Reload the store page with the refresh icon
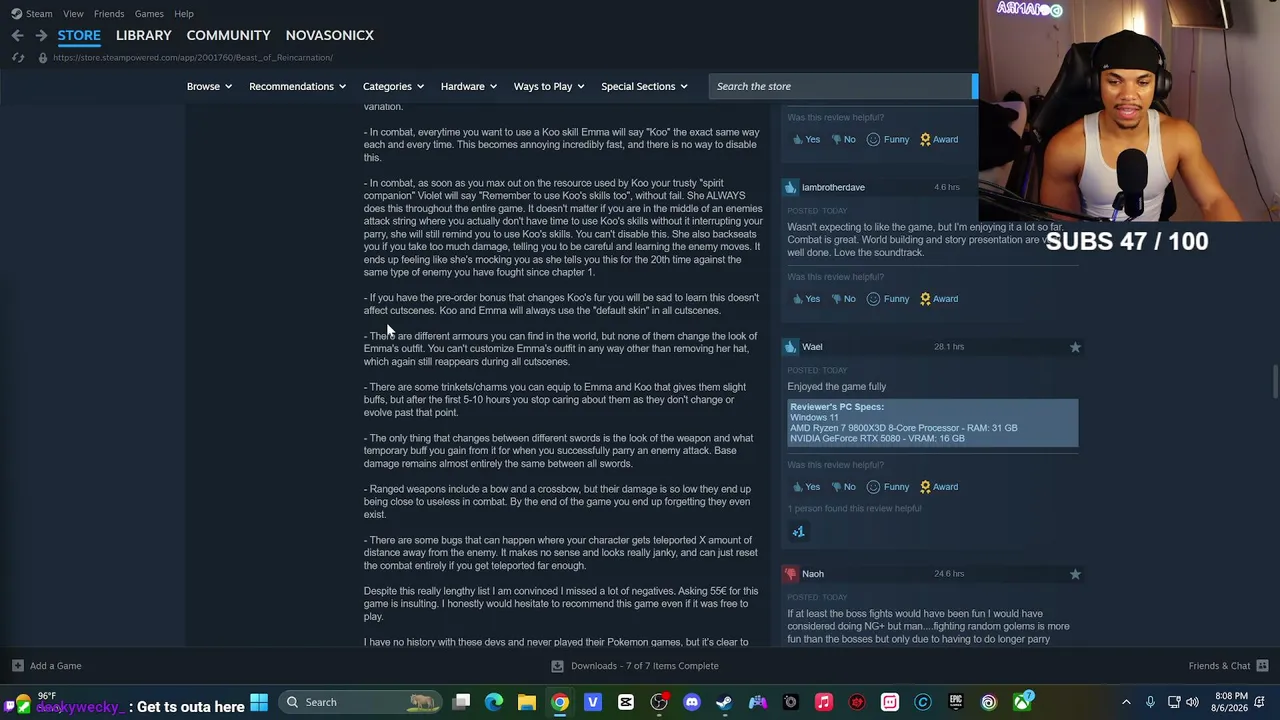Image resolution: width=1280 pixels, height=720 pixels. [x=17, y=57]
